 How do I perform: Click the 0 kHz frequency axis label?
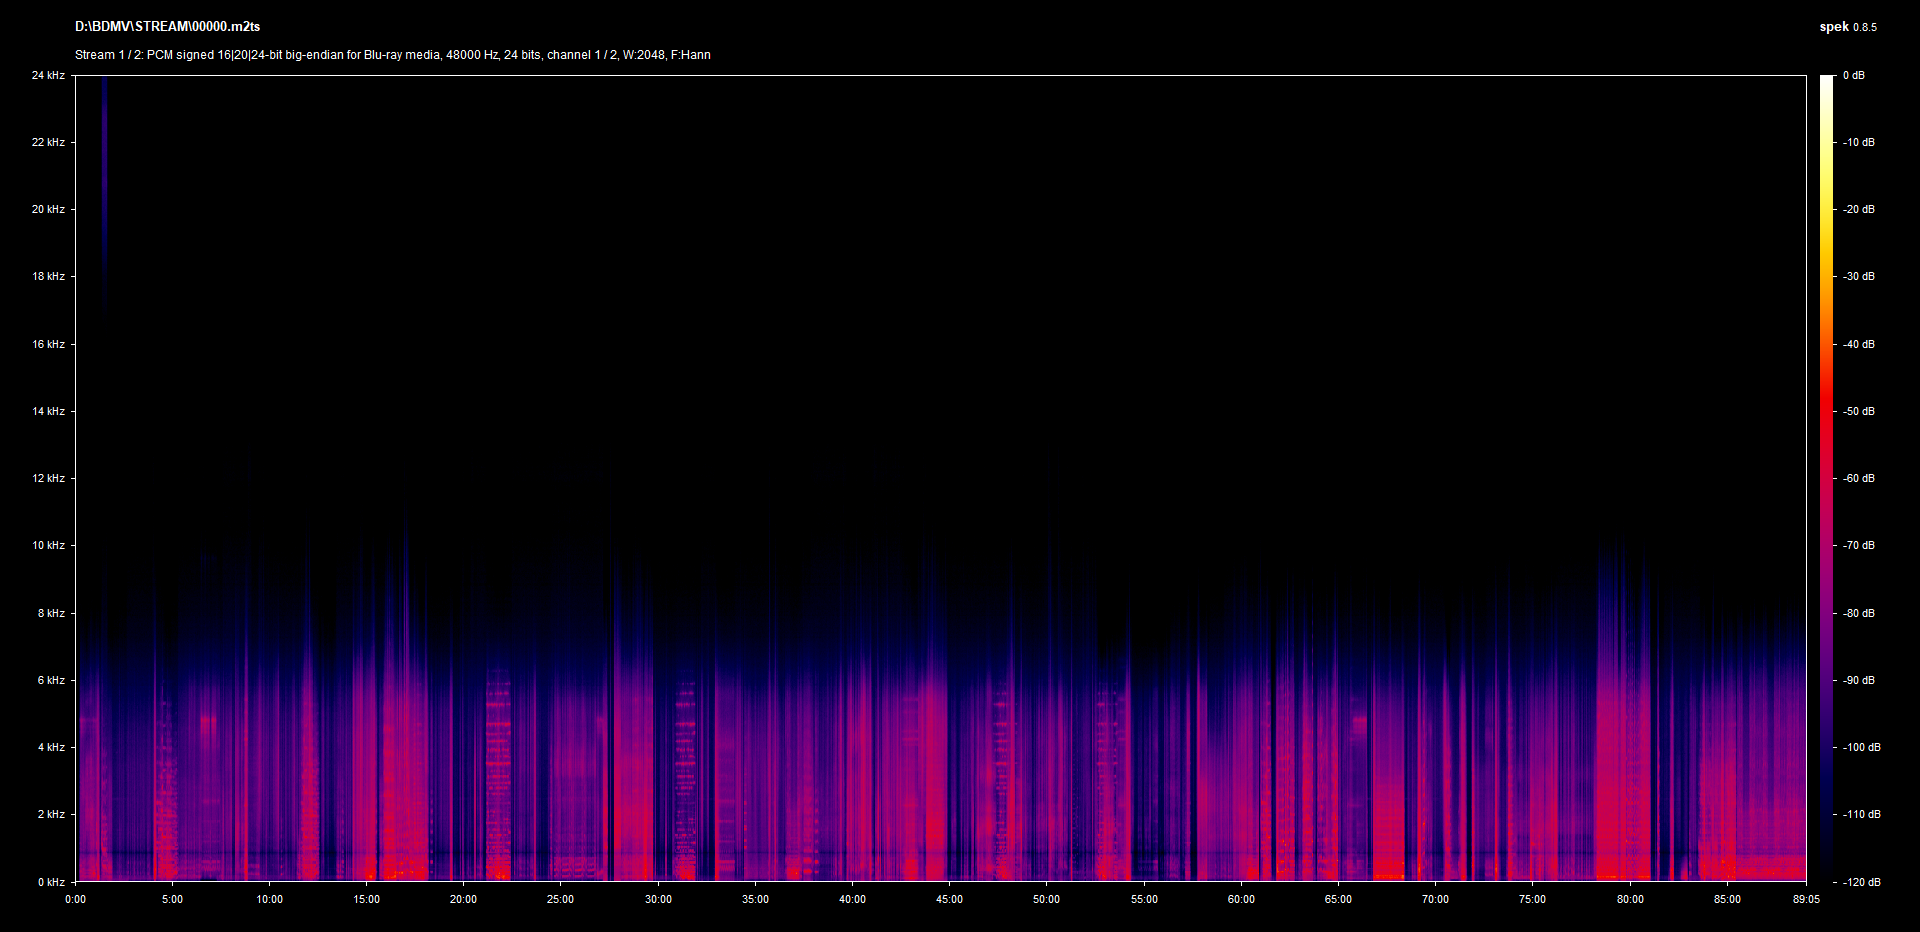coord(51,882)
